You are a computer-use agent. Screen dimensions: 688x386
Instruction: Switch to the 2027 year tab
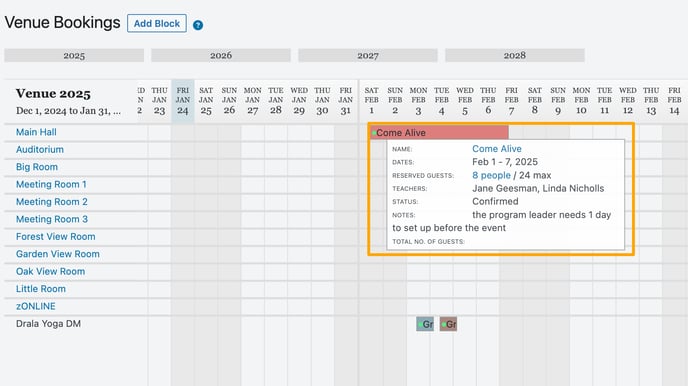pyautogui.click(x=368, y=56)
